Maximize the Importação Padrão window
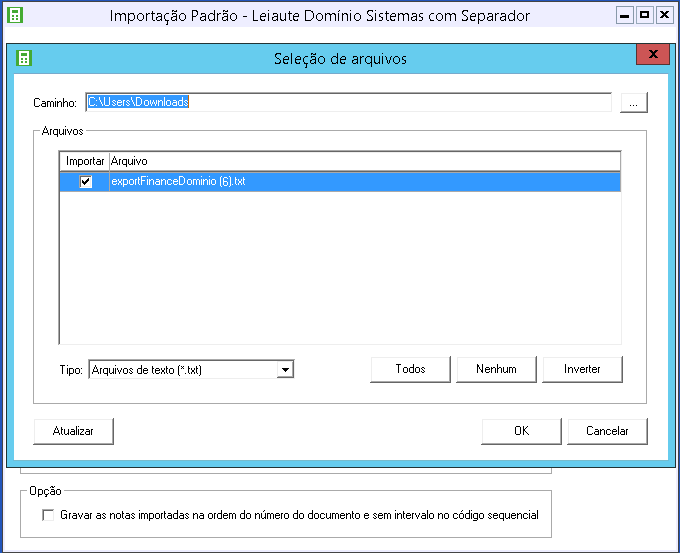Image resolution: width=680 pixels, height=553 pixels. pyautogui.click(x=643, y=16)
